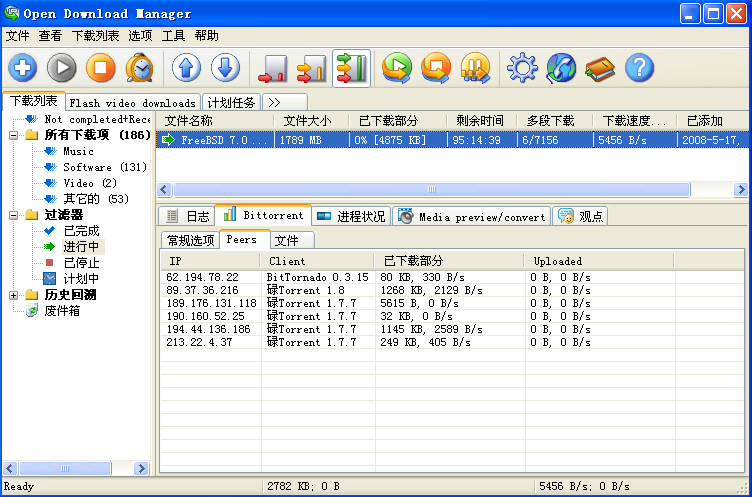752x497 pixels.
Task: Expand the 历史回溯 tree node
Action: 13,295
